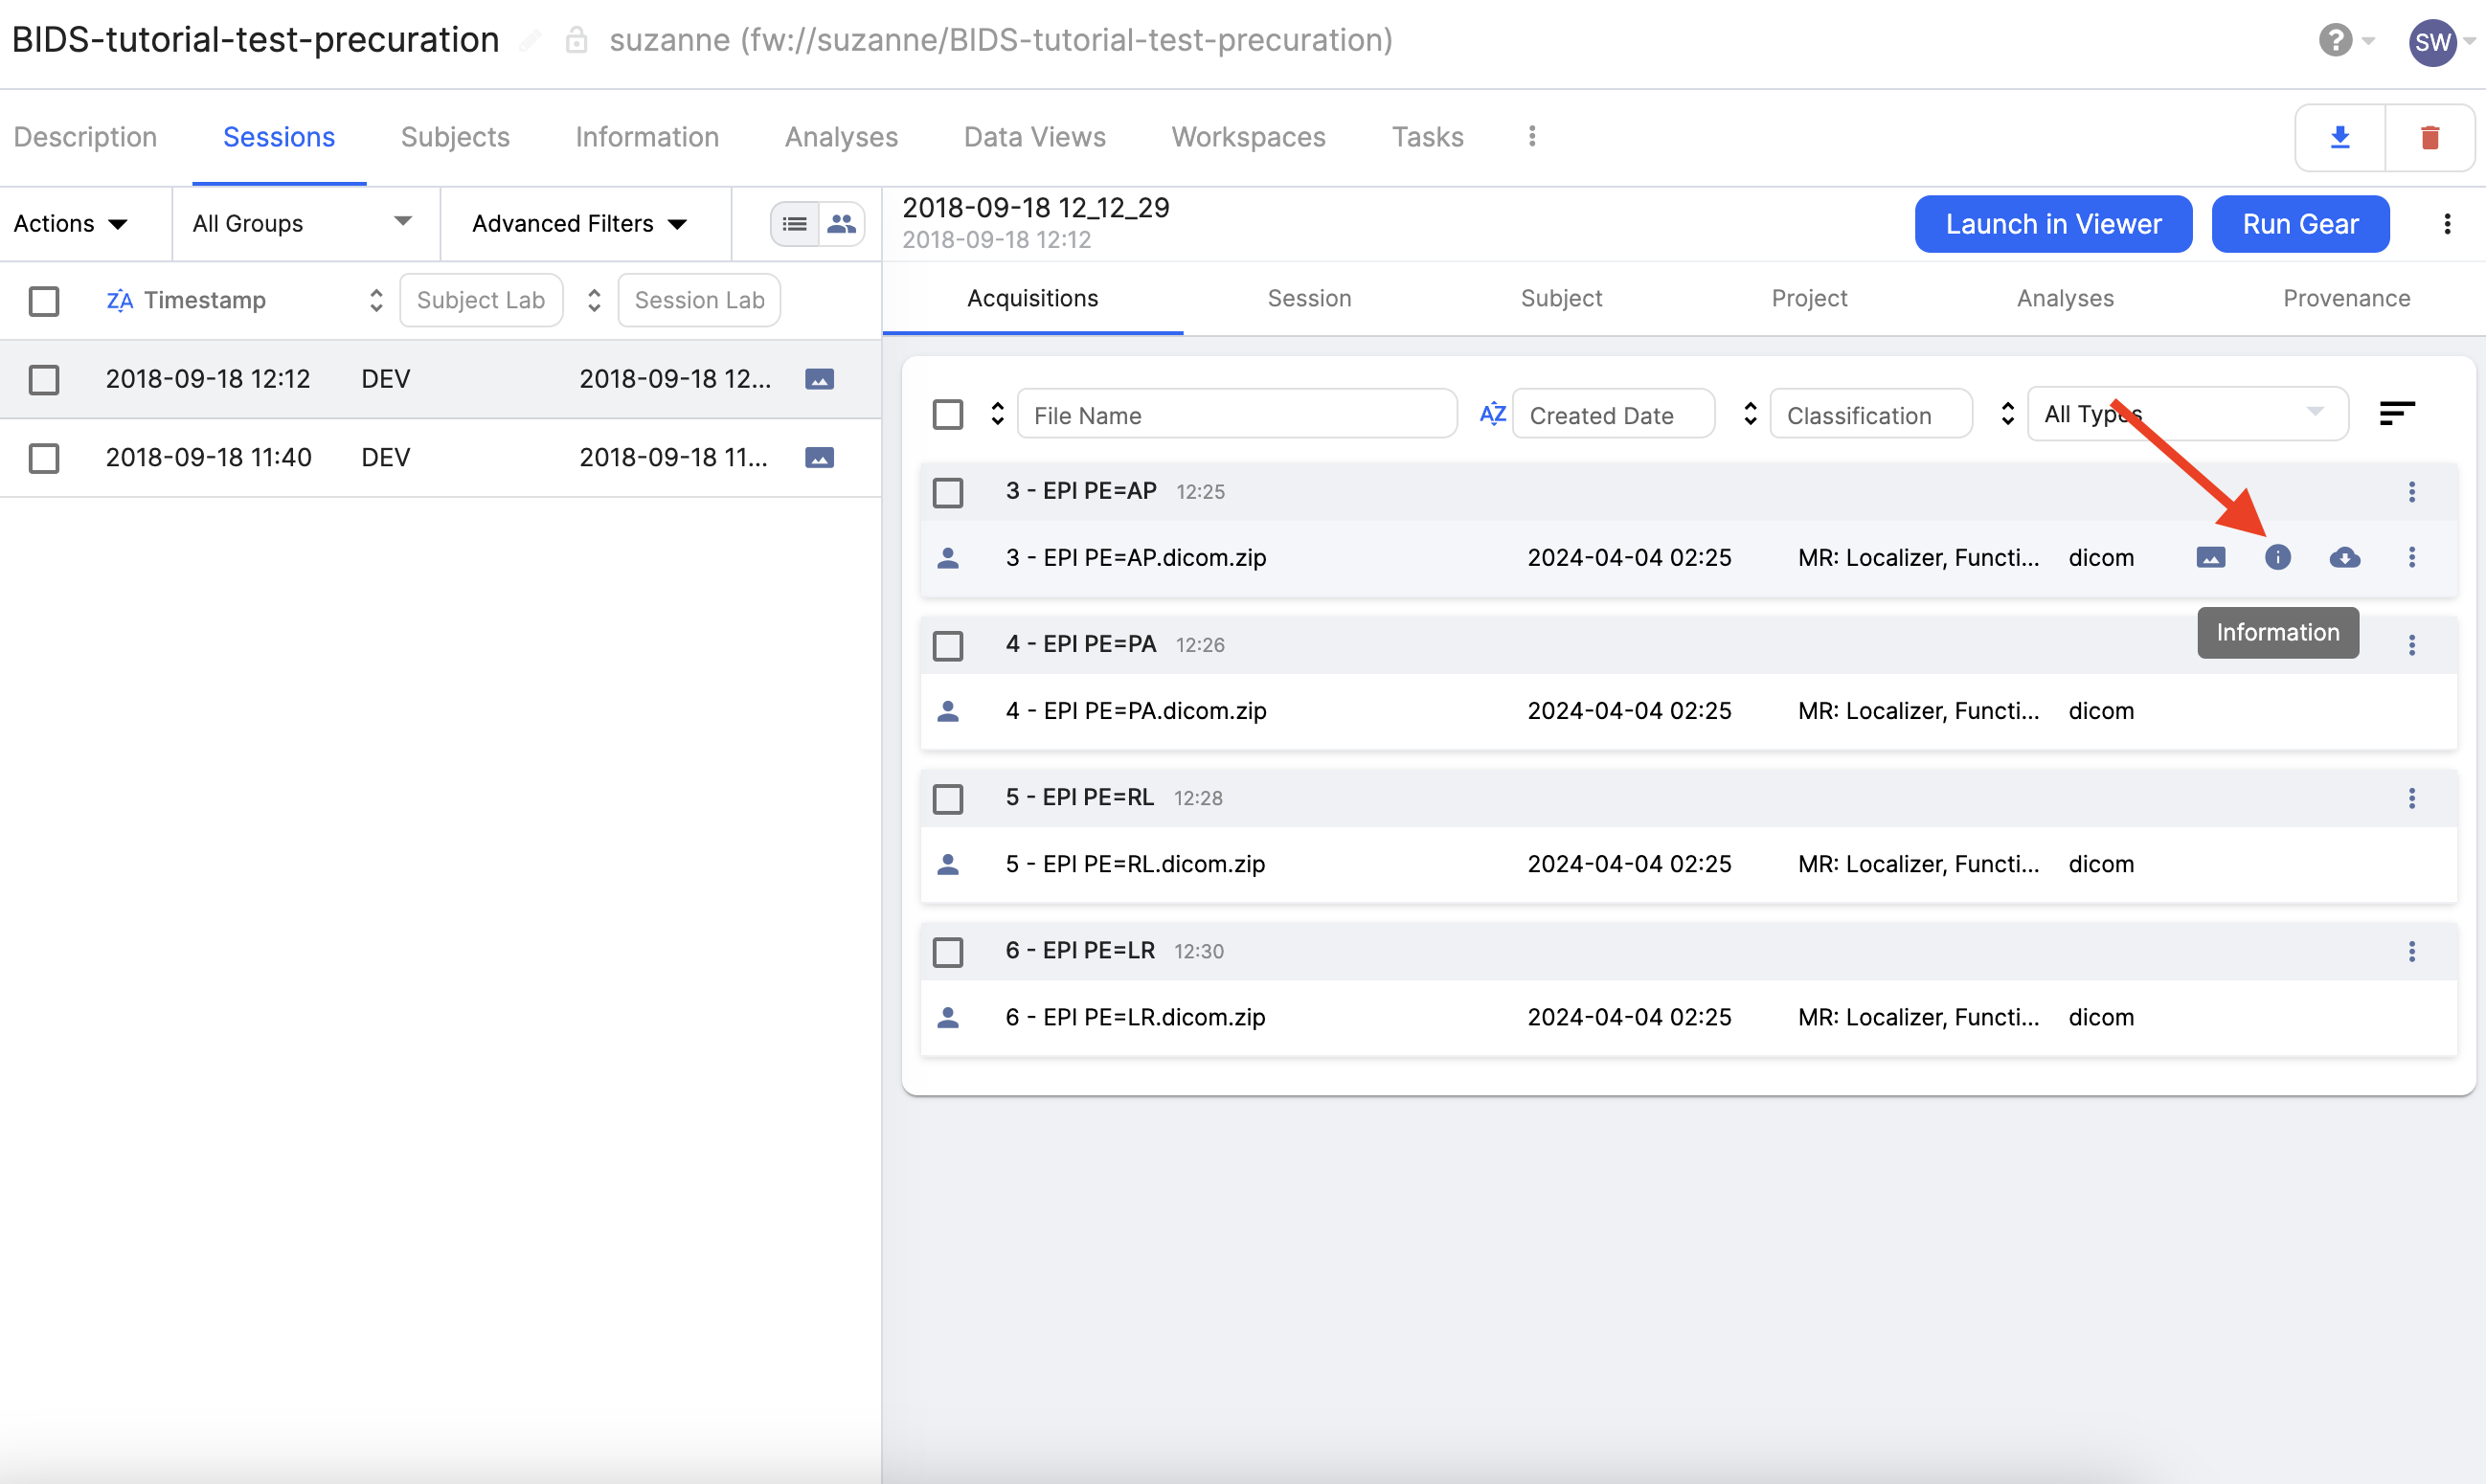The image size is (2486, 1484).
Task: Click the Created Date filter field
Action: (1614, 414)
